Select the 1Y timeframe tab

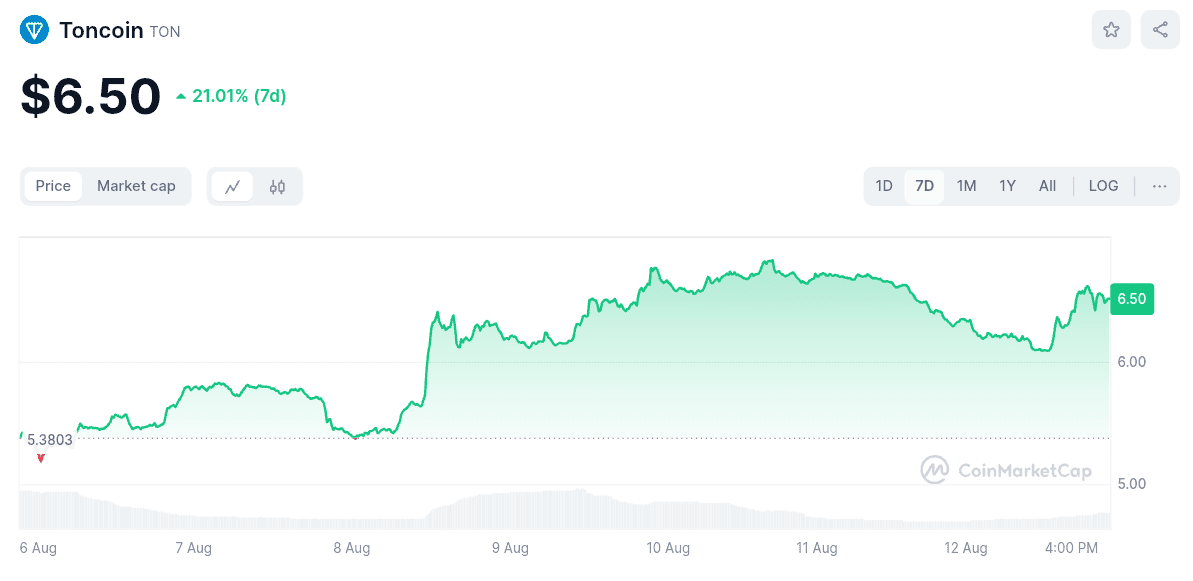click(x=1006, y=186)
